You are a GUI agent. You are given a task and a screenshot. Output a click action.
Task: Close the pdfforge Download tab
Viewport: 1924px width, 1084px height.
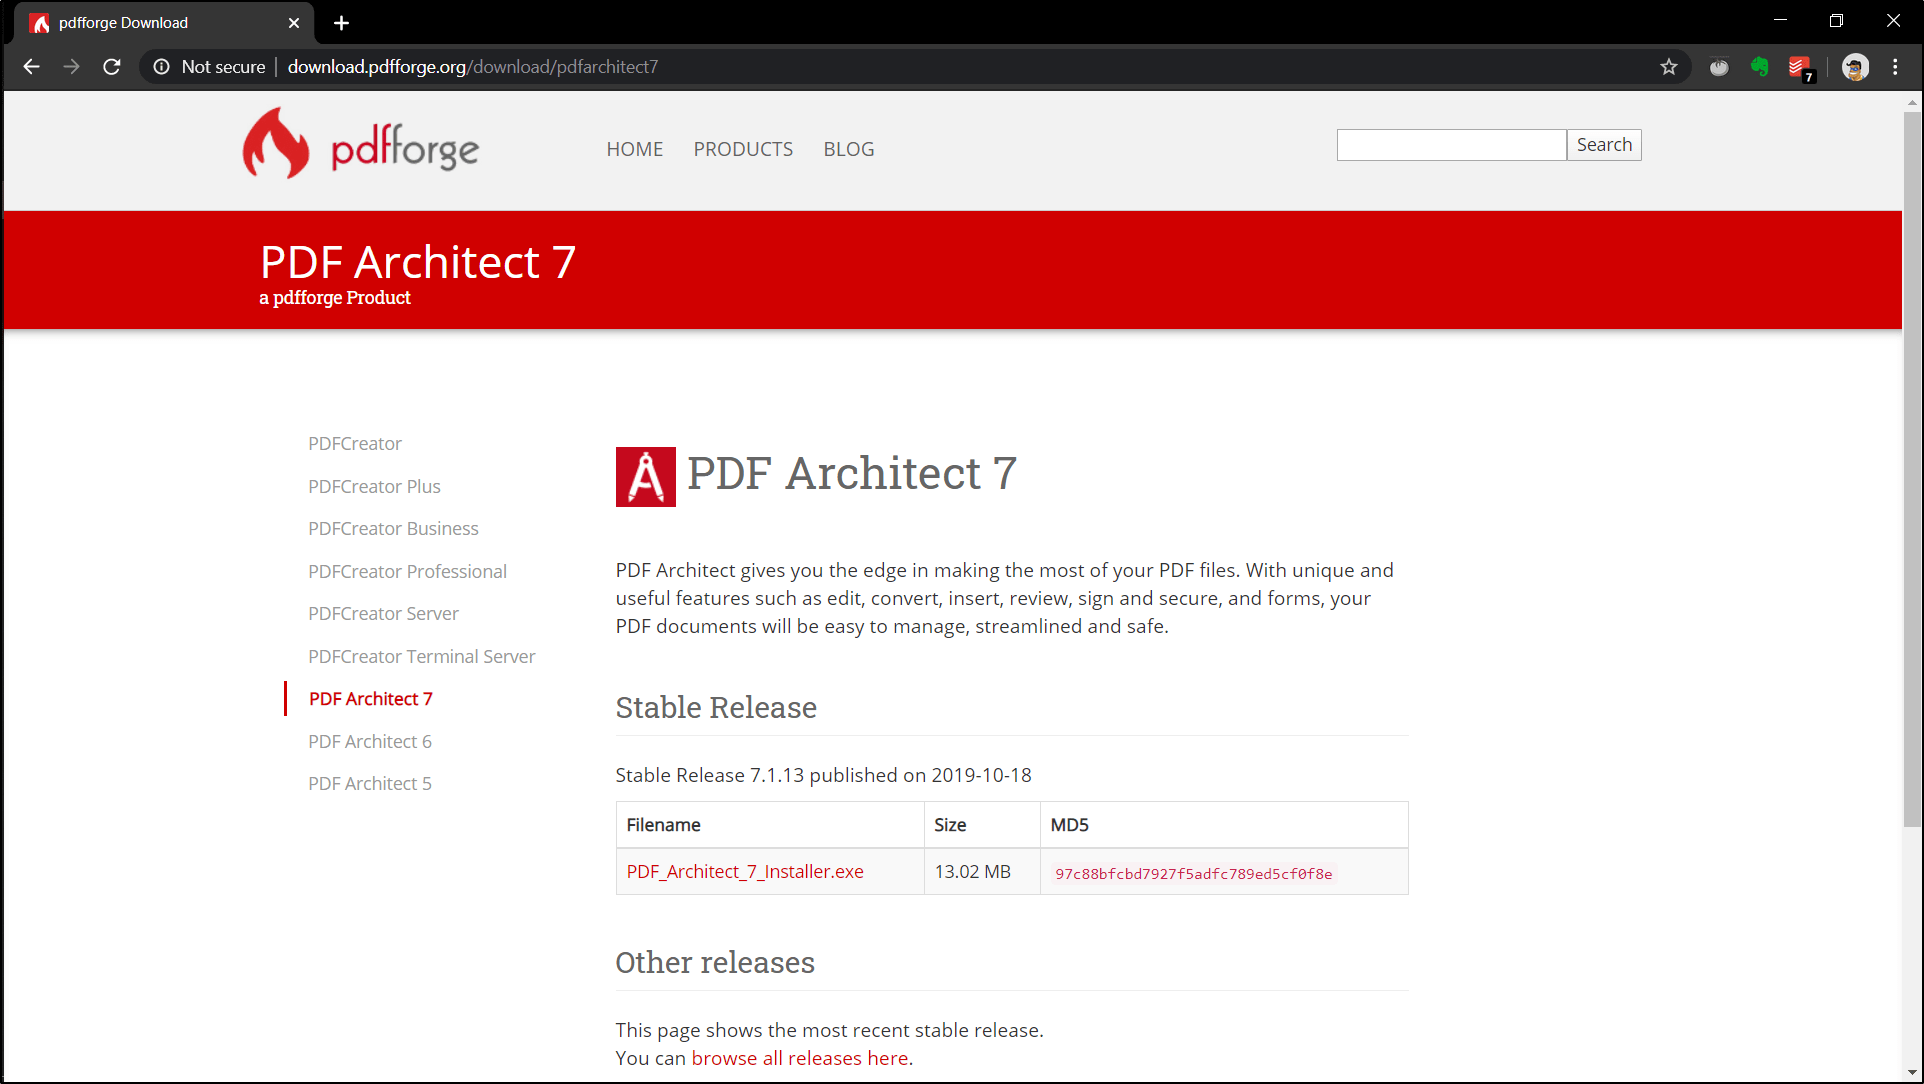pyautogui.click(x=294, y=23)
